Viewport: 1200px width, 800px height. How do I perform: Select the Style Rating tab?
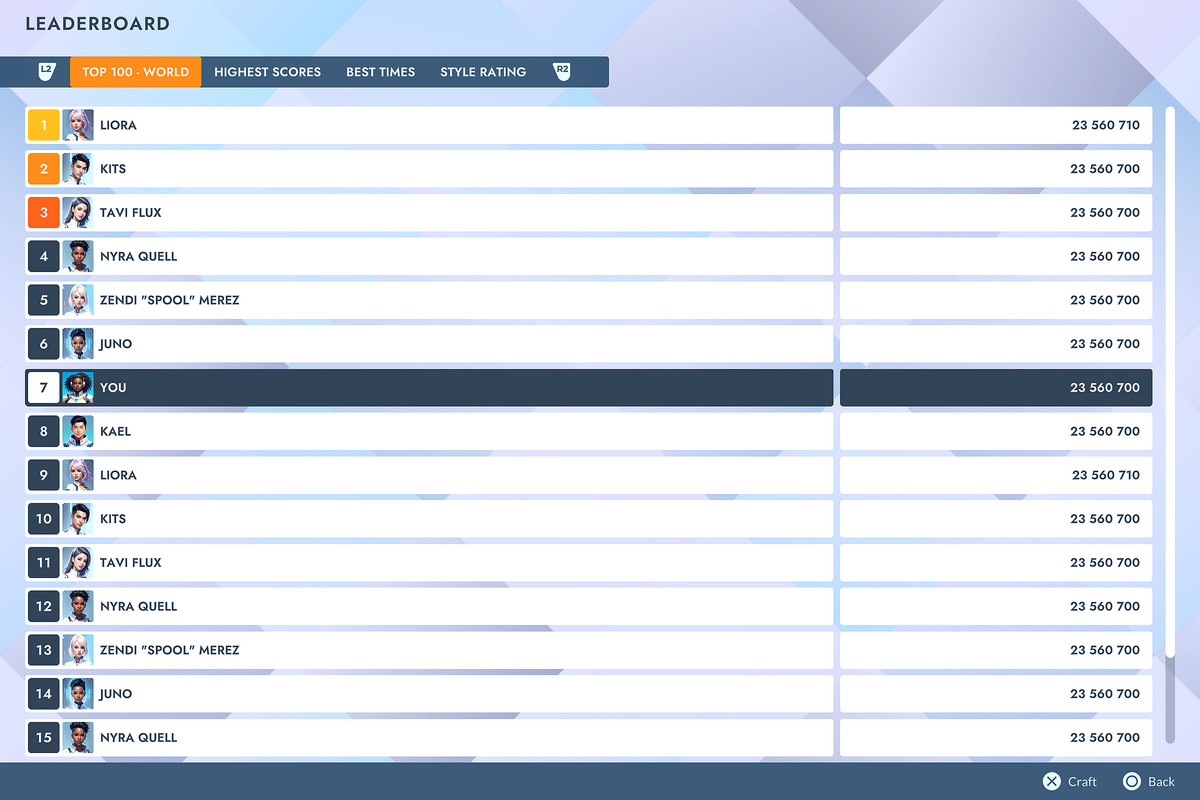483,71
